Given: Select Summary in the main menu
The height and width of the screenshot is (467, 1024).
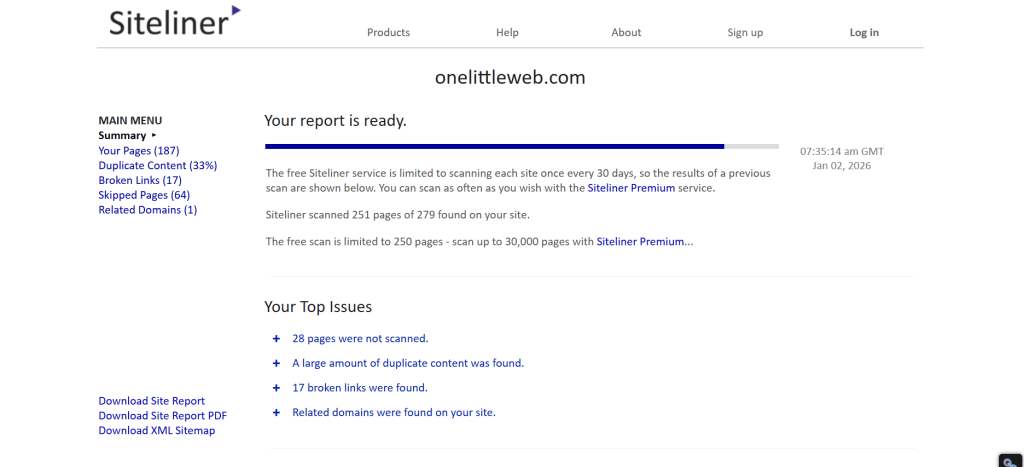Looking at the screenshot, I should [122, 136].
